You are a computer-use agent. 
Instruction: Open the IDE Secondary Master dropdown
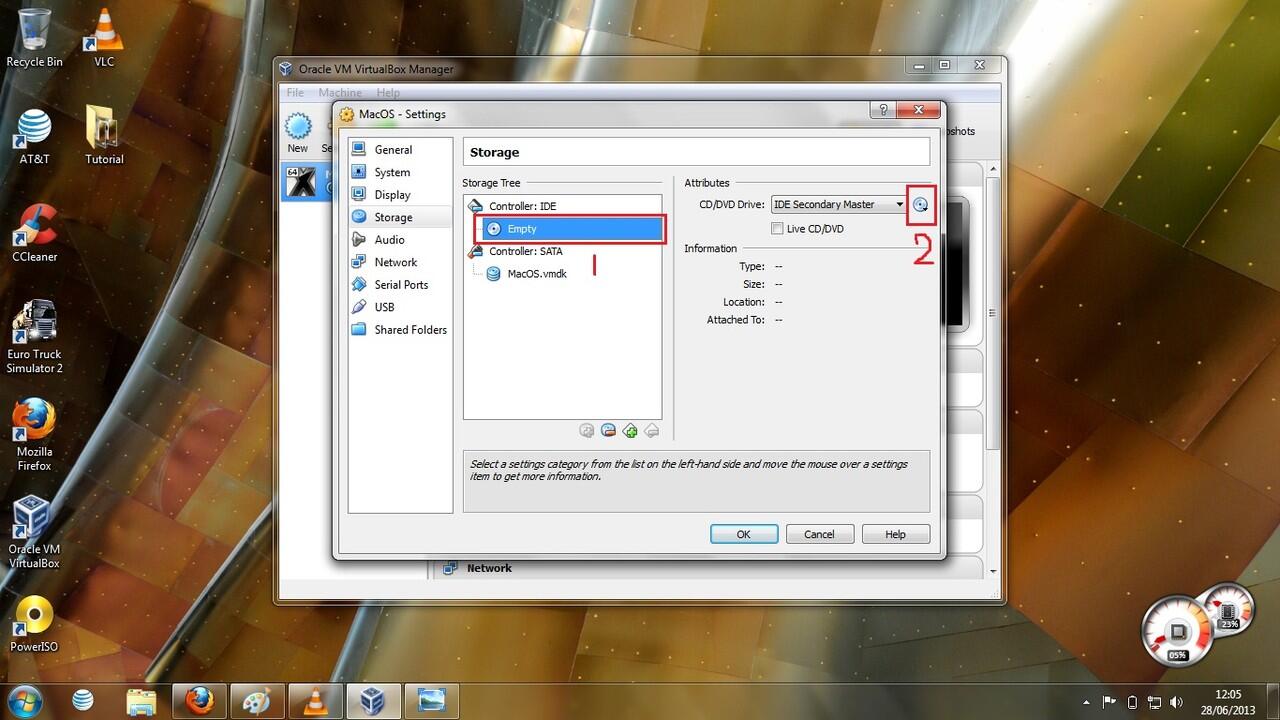point(838,204)
